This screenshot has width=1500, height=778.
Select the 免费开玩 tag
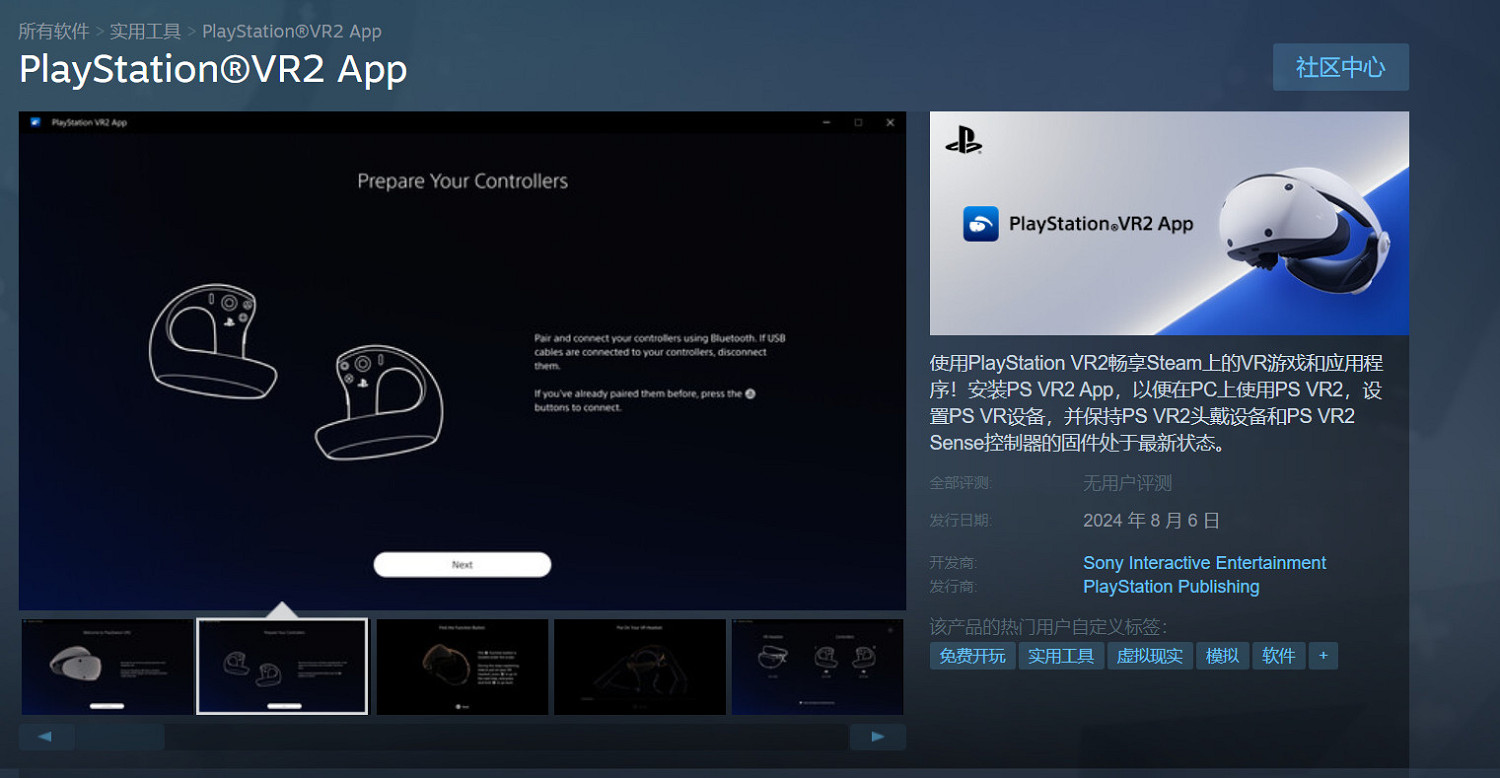pyautogui.click(x=971, y=655)
